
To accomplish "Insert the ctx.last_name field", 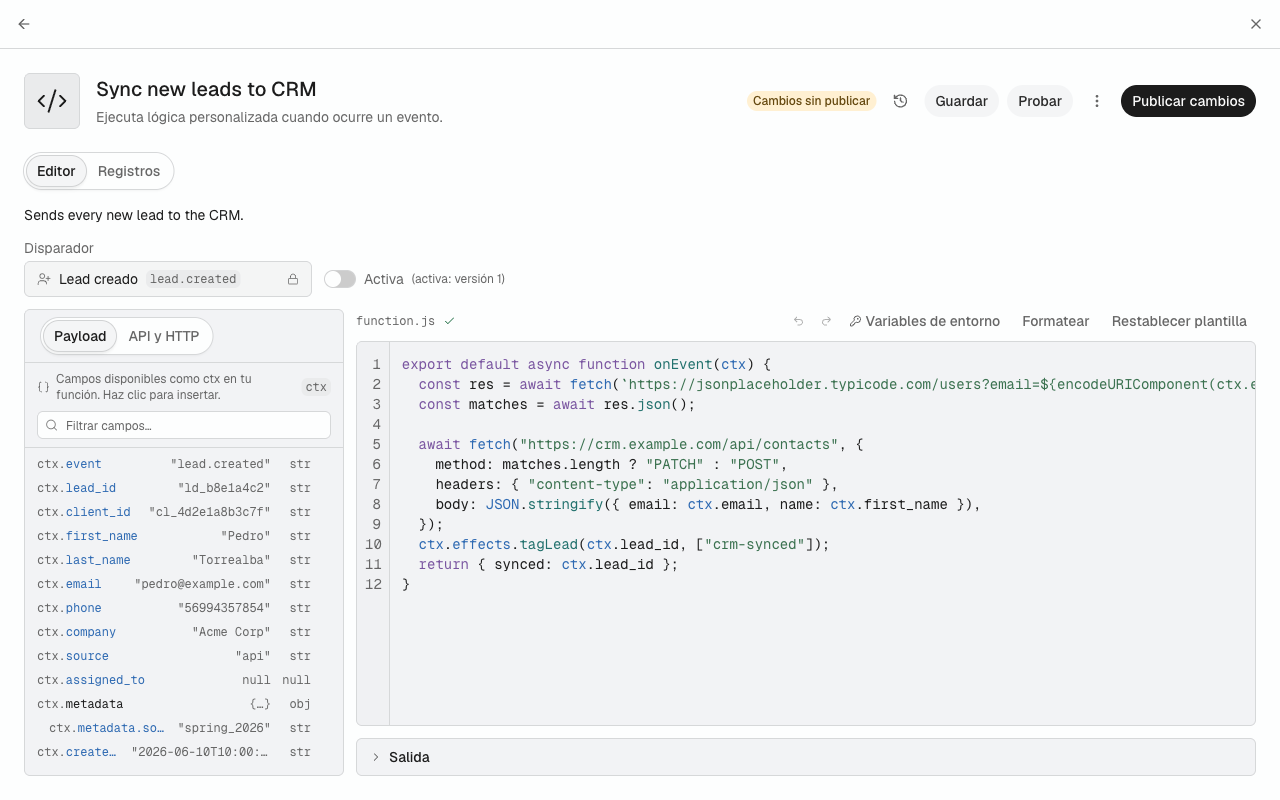I will click(x=184, y=560).
